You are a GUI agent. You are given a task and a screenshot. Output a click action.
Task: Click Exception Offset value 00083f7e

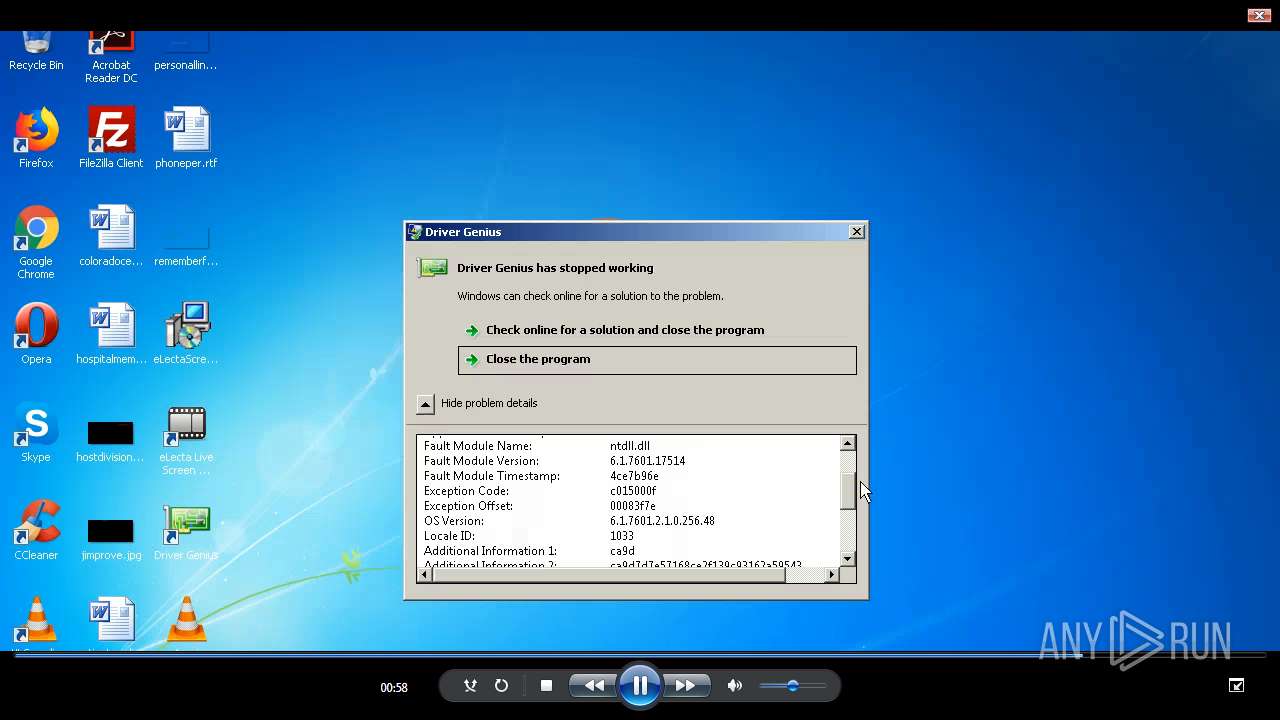tap(633, 506)
